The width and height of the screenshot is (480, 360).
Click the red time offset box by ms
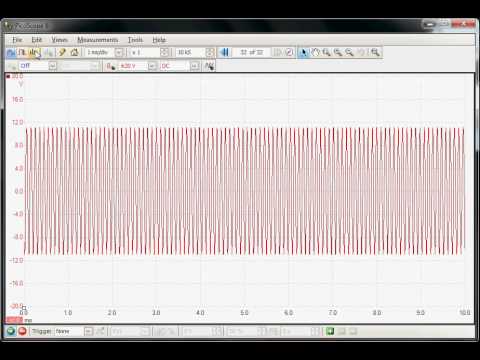(14, 320)
